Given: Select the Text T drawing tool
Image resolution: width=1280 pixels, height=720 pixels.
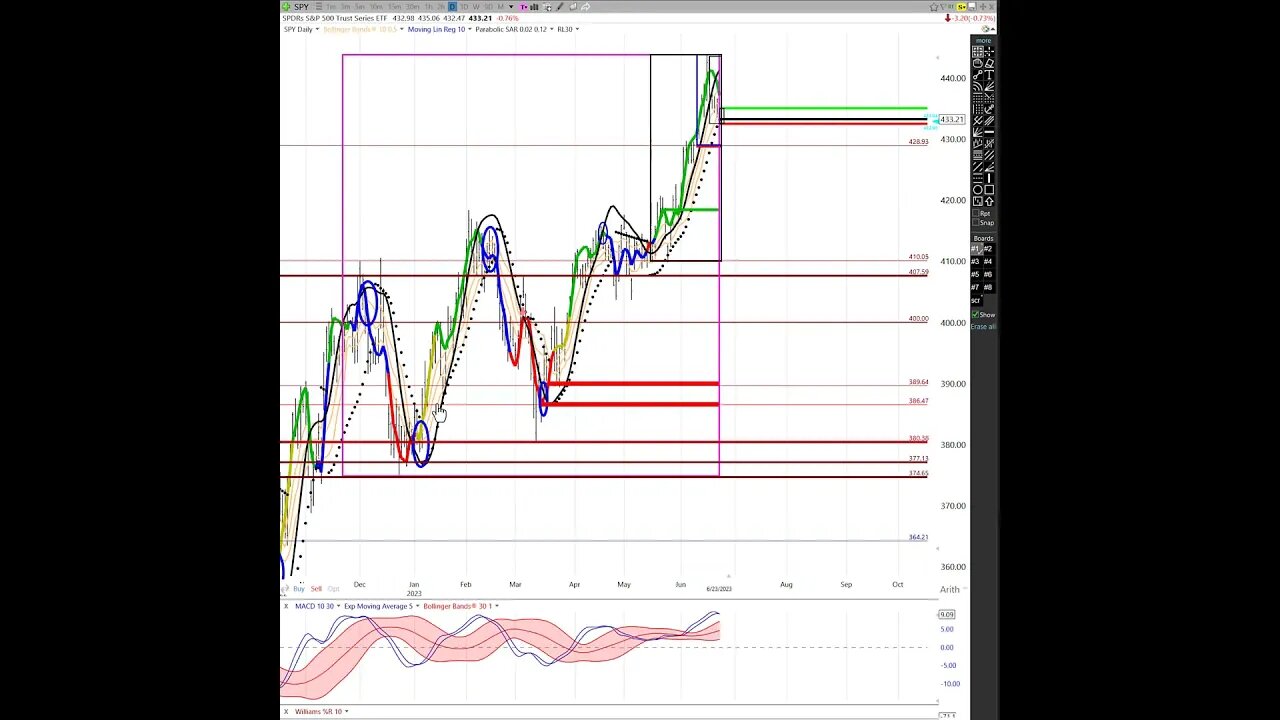Looking at the screenshot, I should coord(989,74).
